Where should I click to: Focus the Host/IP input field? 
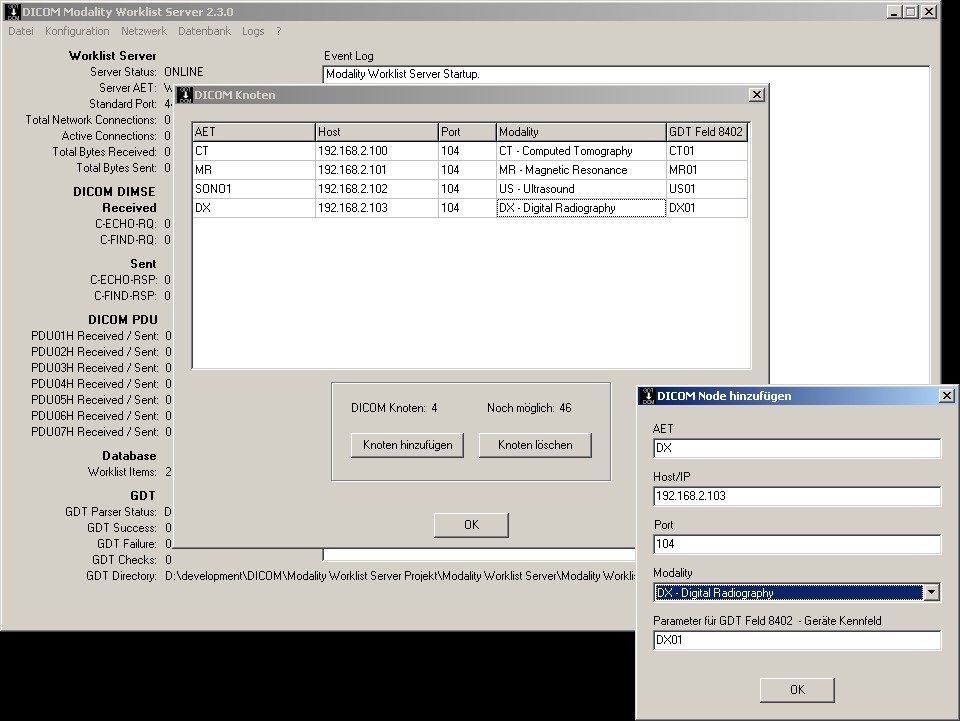(x=796, y=497)
